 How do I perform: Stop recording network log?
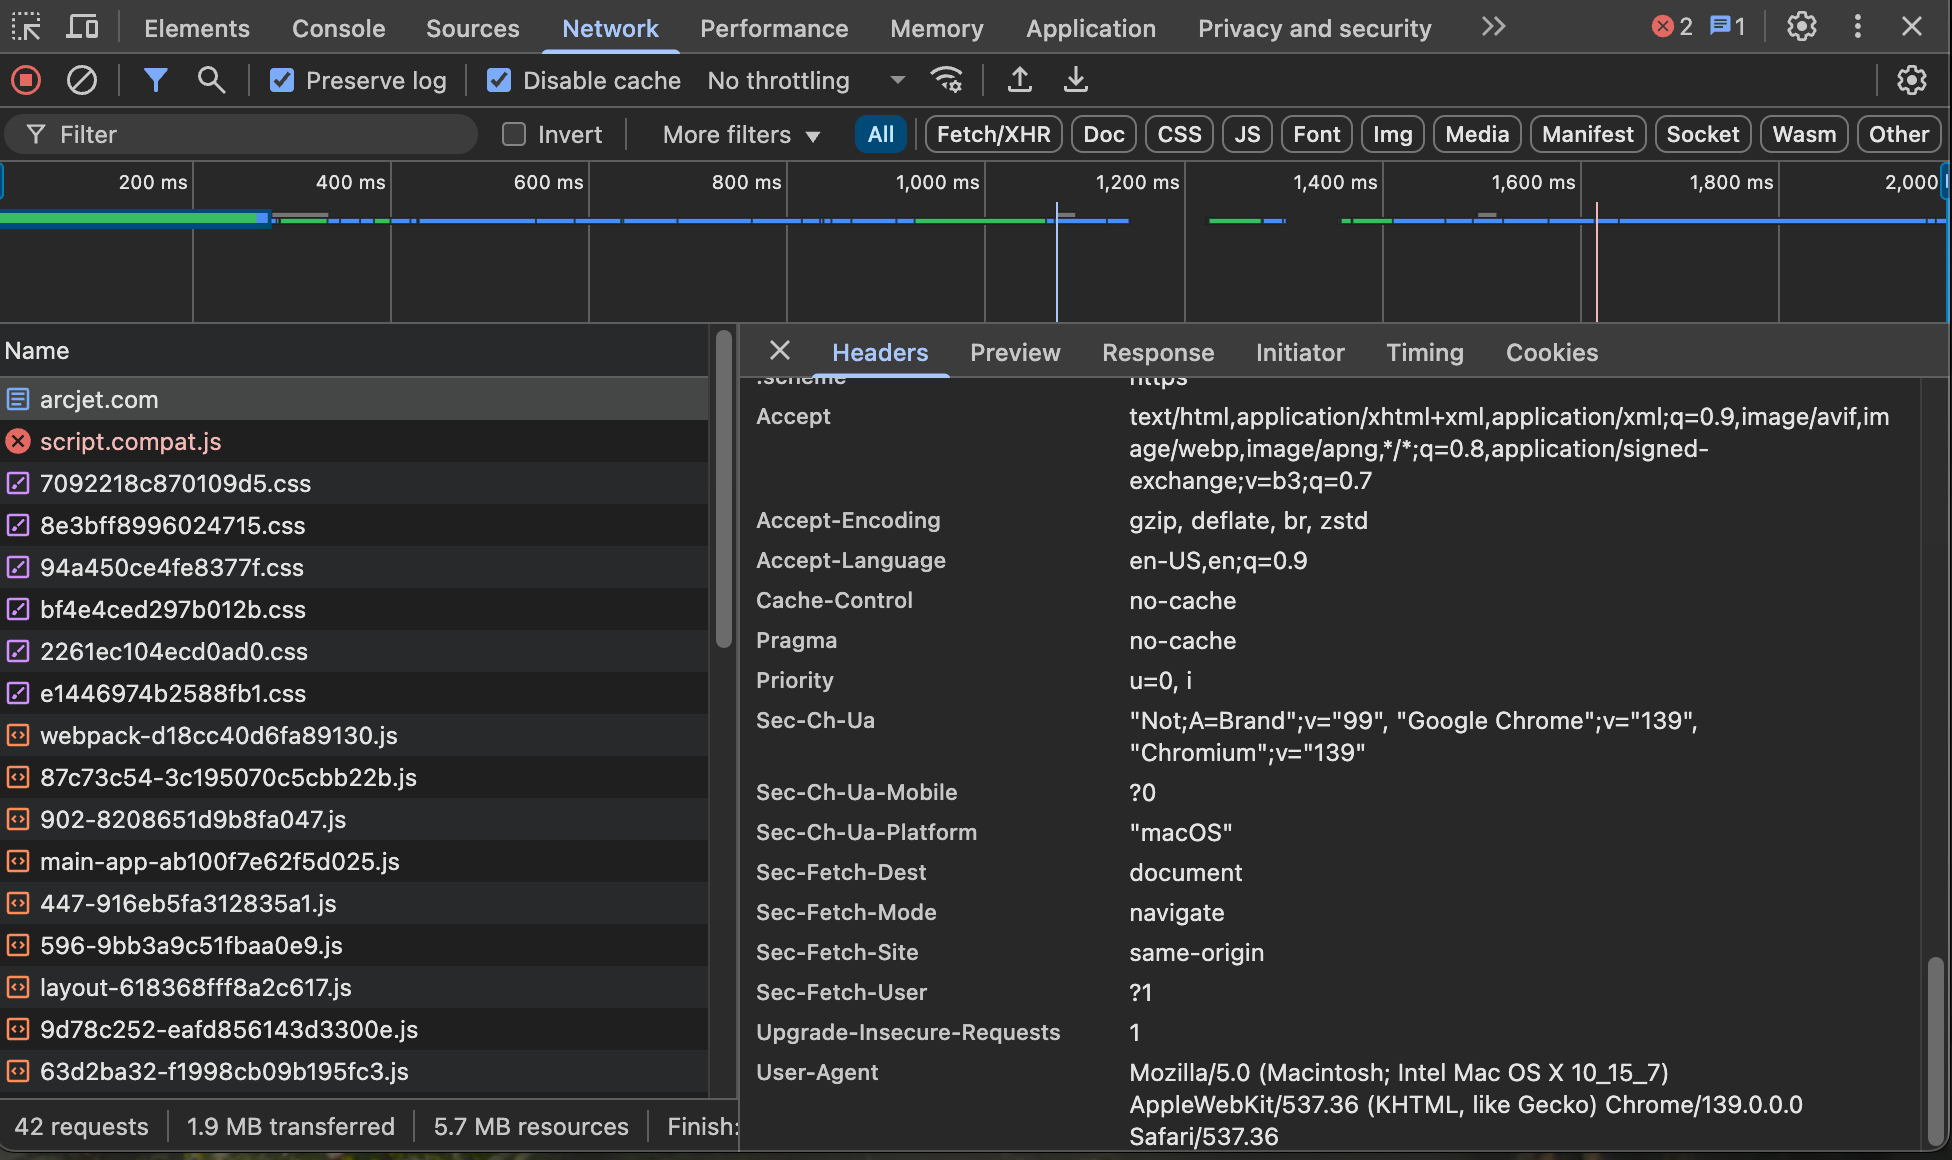[x=26, y=80]
